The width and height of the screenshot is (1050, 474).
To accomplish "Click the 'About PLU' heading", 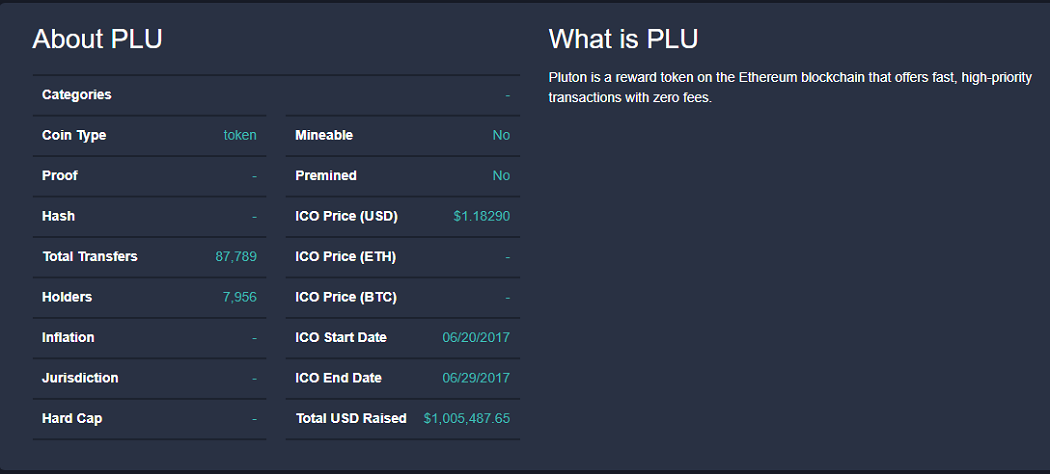I will point(97,39).
